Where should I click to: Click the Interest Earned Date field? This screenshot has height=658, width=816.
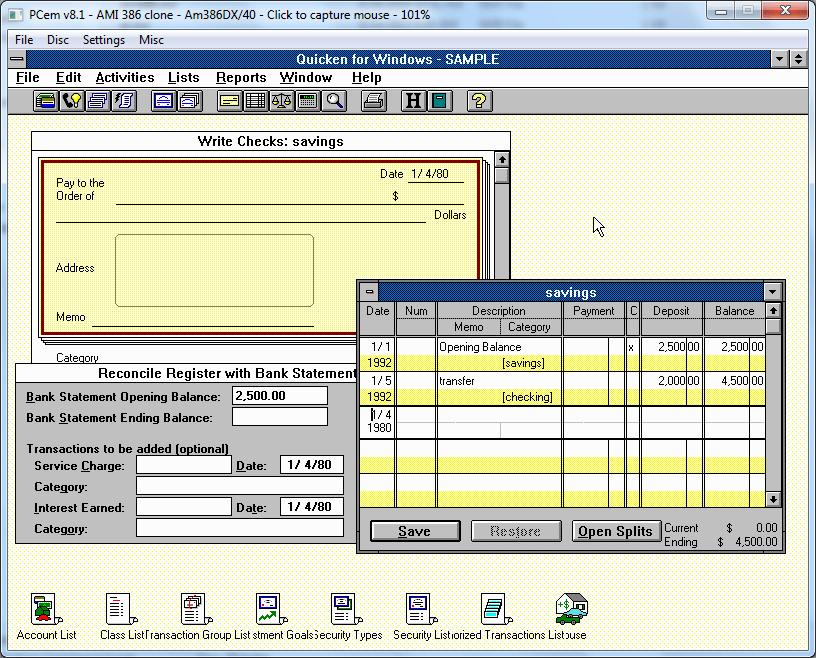(x=312, y=507)
